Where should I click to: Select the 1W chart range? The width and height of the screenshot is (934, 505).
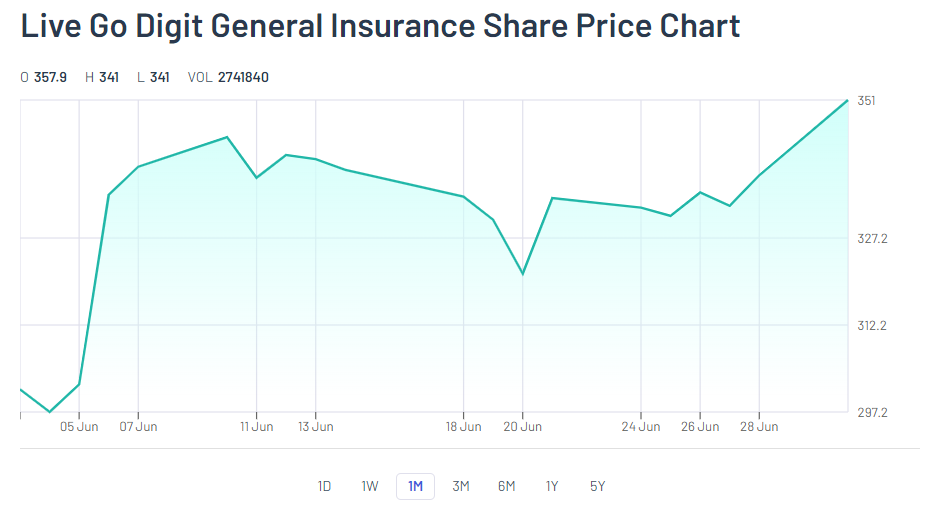[x=370, y=487]
